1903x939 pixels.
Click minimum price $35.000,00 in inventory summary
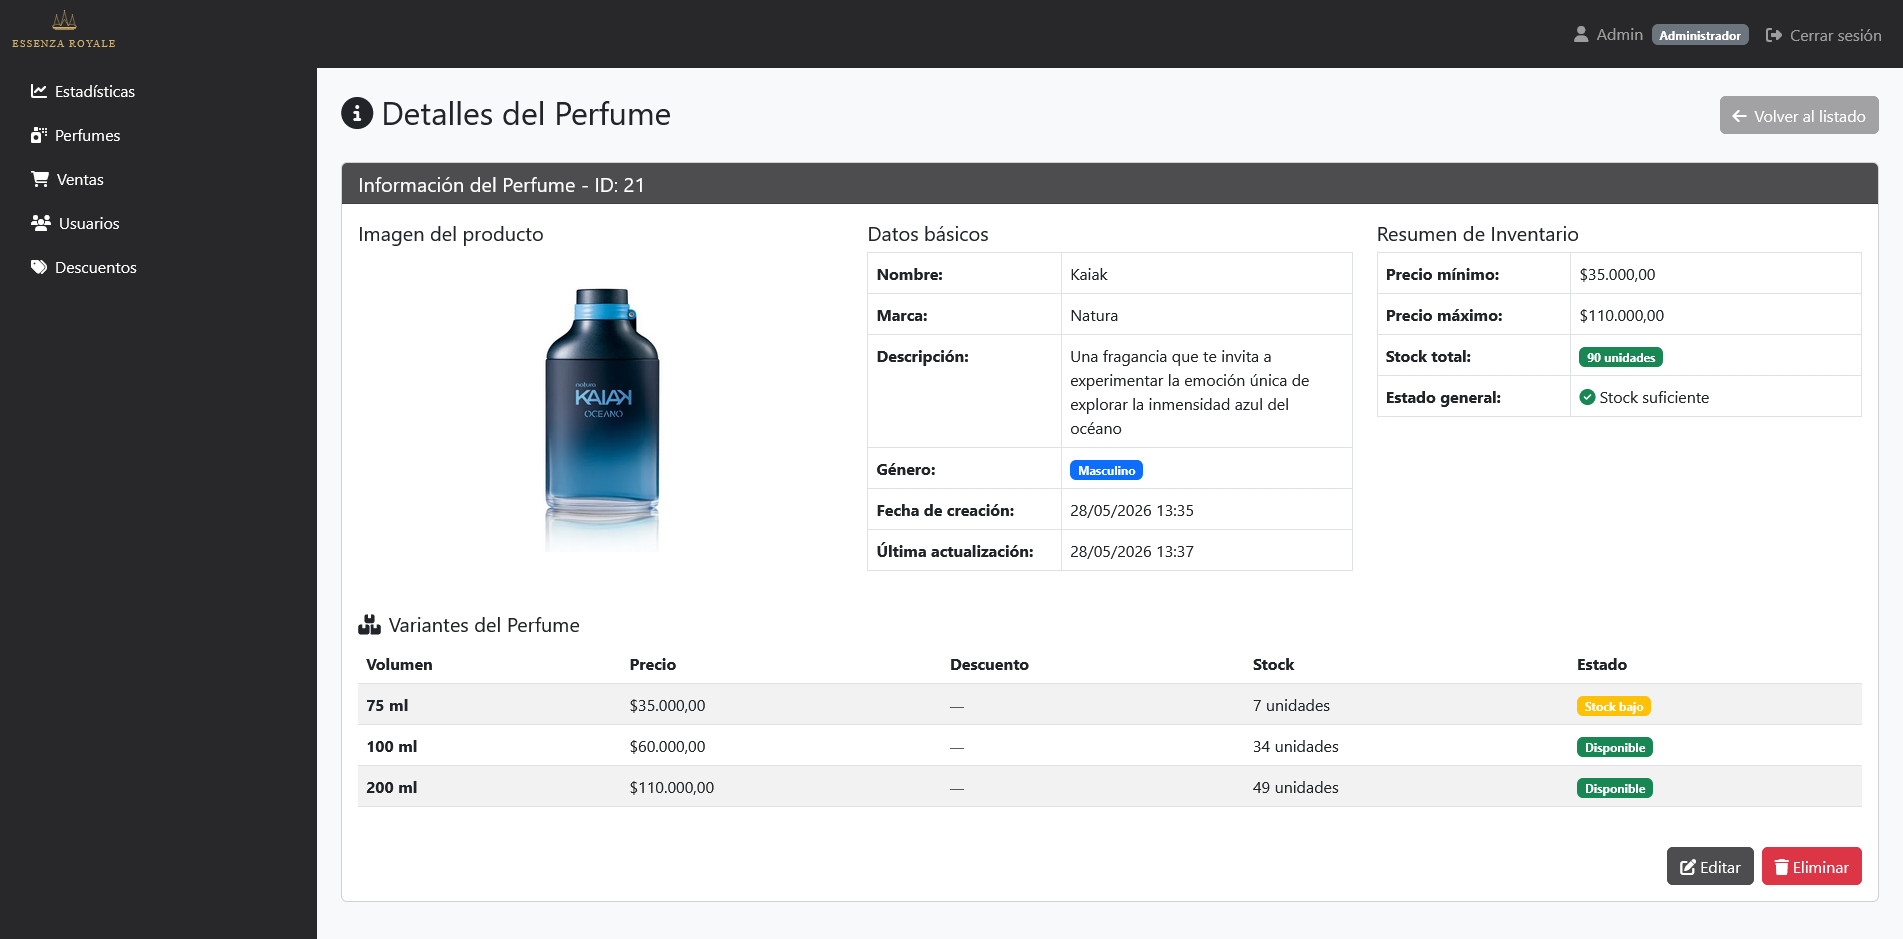(1617, 274)
